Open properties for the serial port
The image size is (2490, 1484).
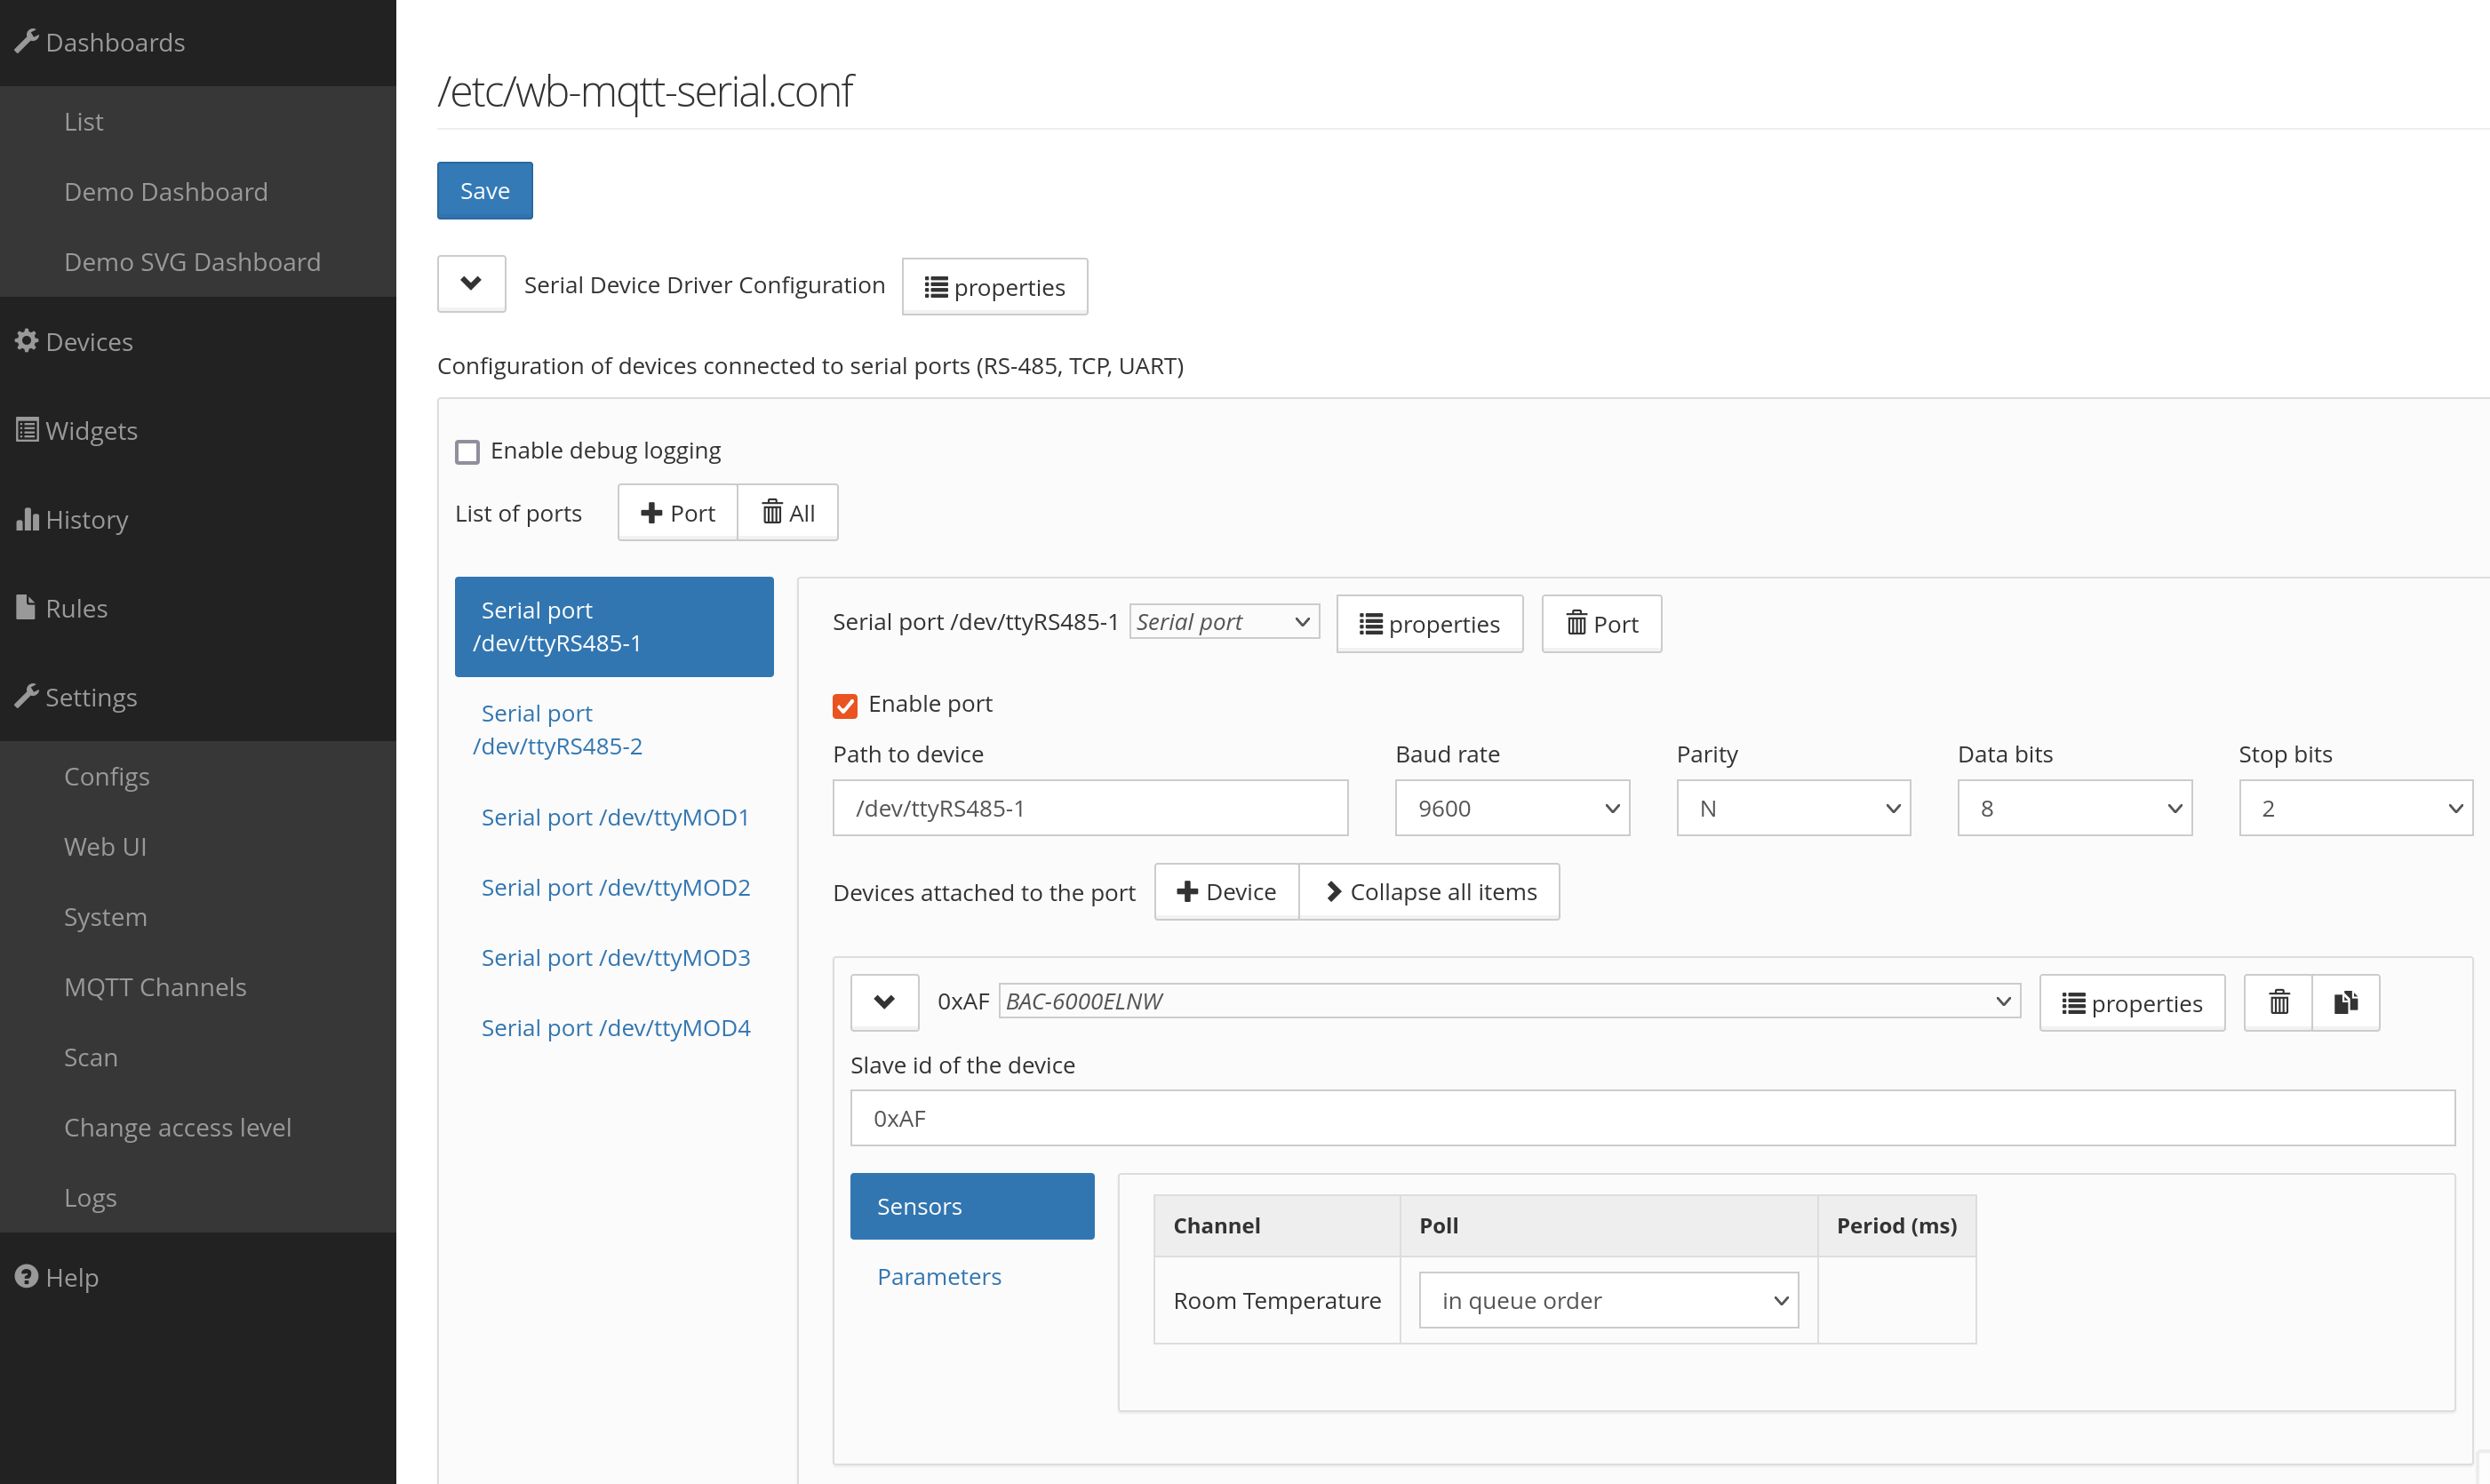[1430, 624]
